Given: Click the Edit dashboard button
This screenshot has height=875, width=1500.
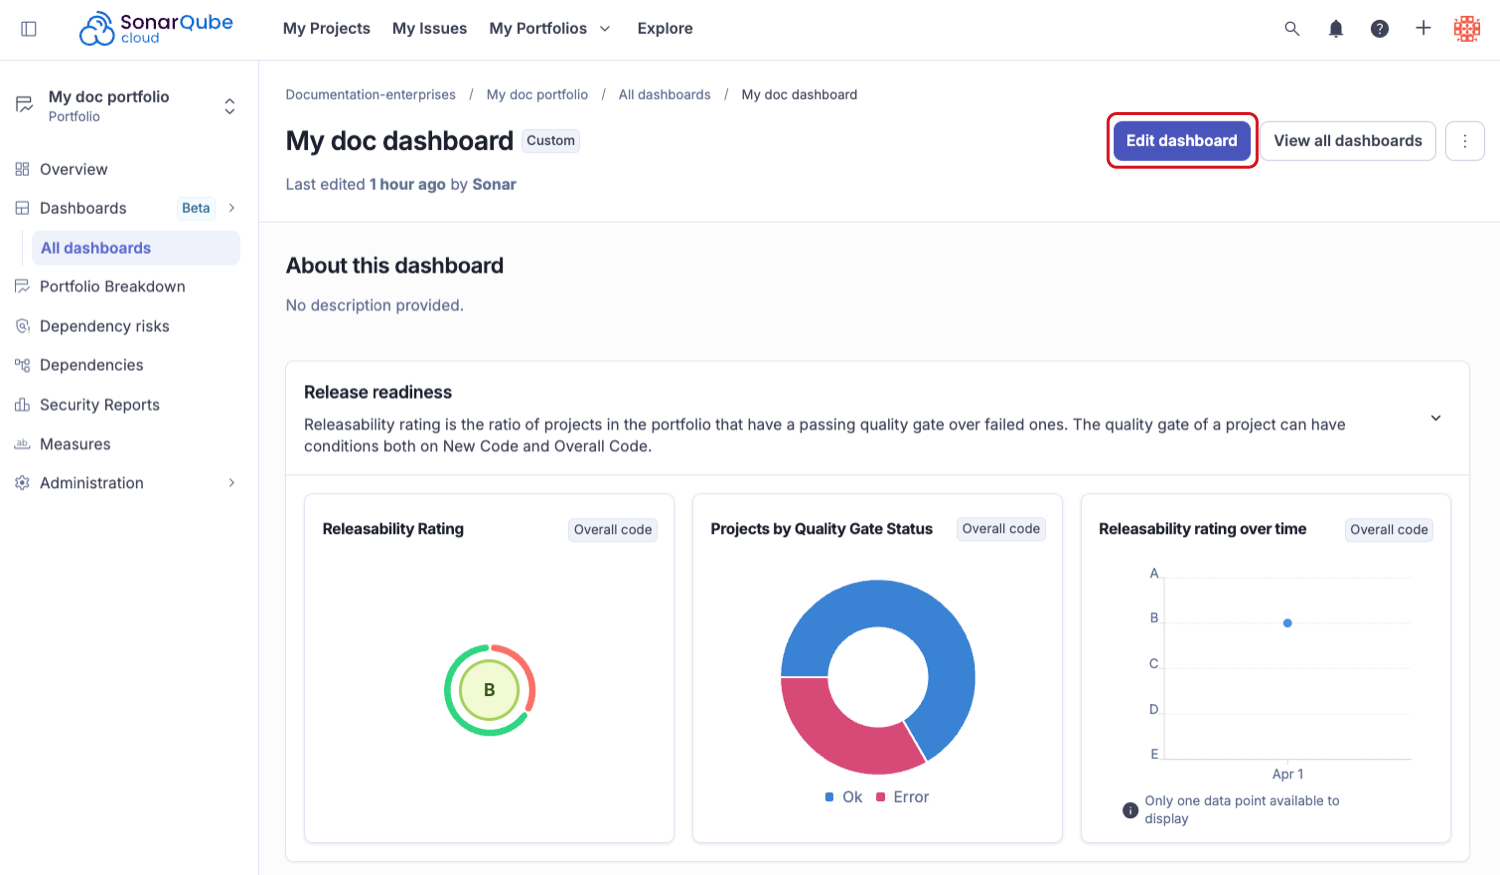Looking at the screenshot, I should point(1182,140).
